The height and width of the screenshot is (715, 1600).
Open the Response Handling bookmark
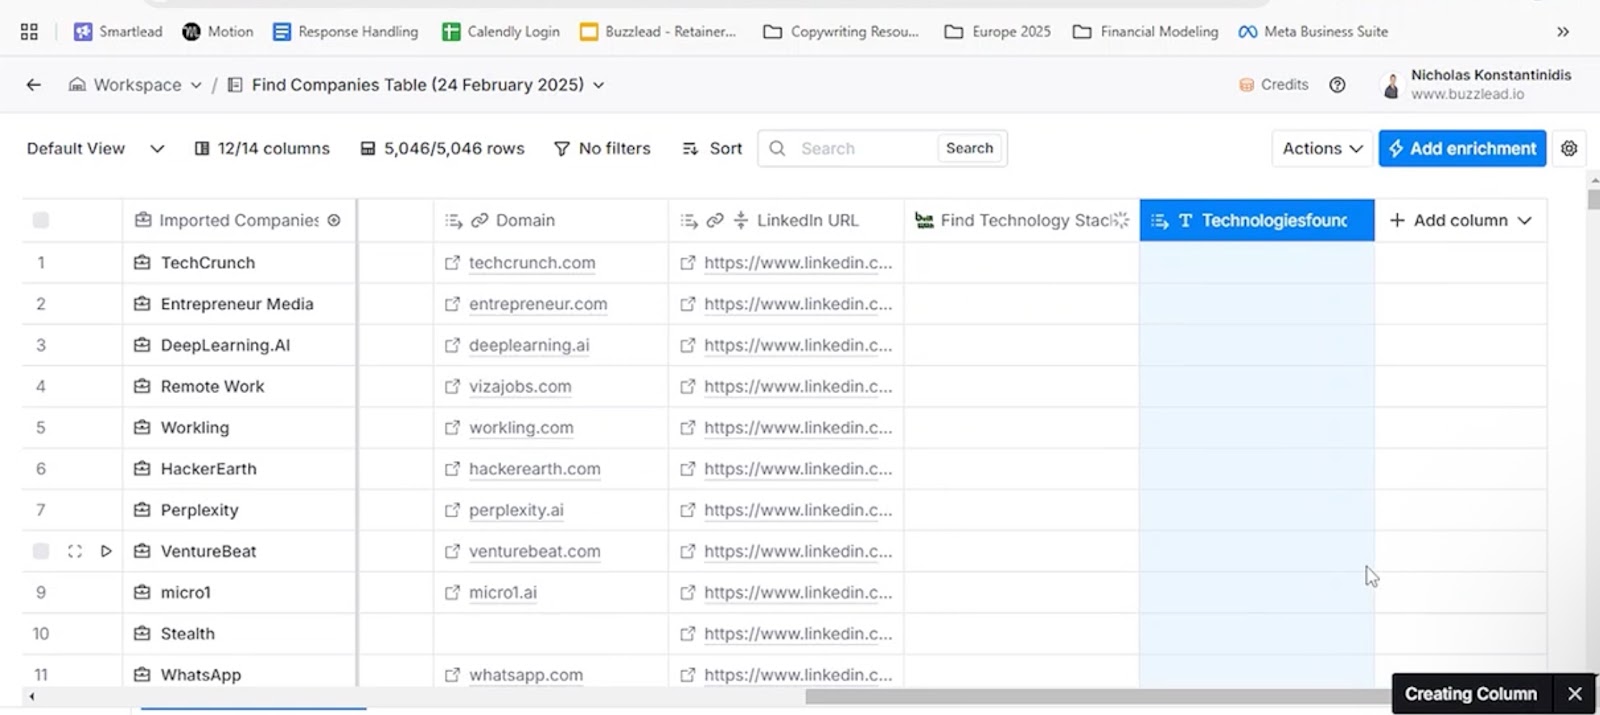346,32
